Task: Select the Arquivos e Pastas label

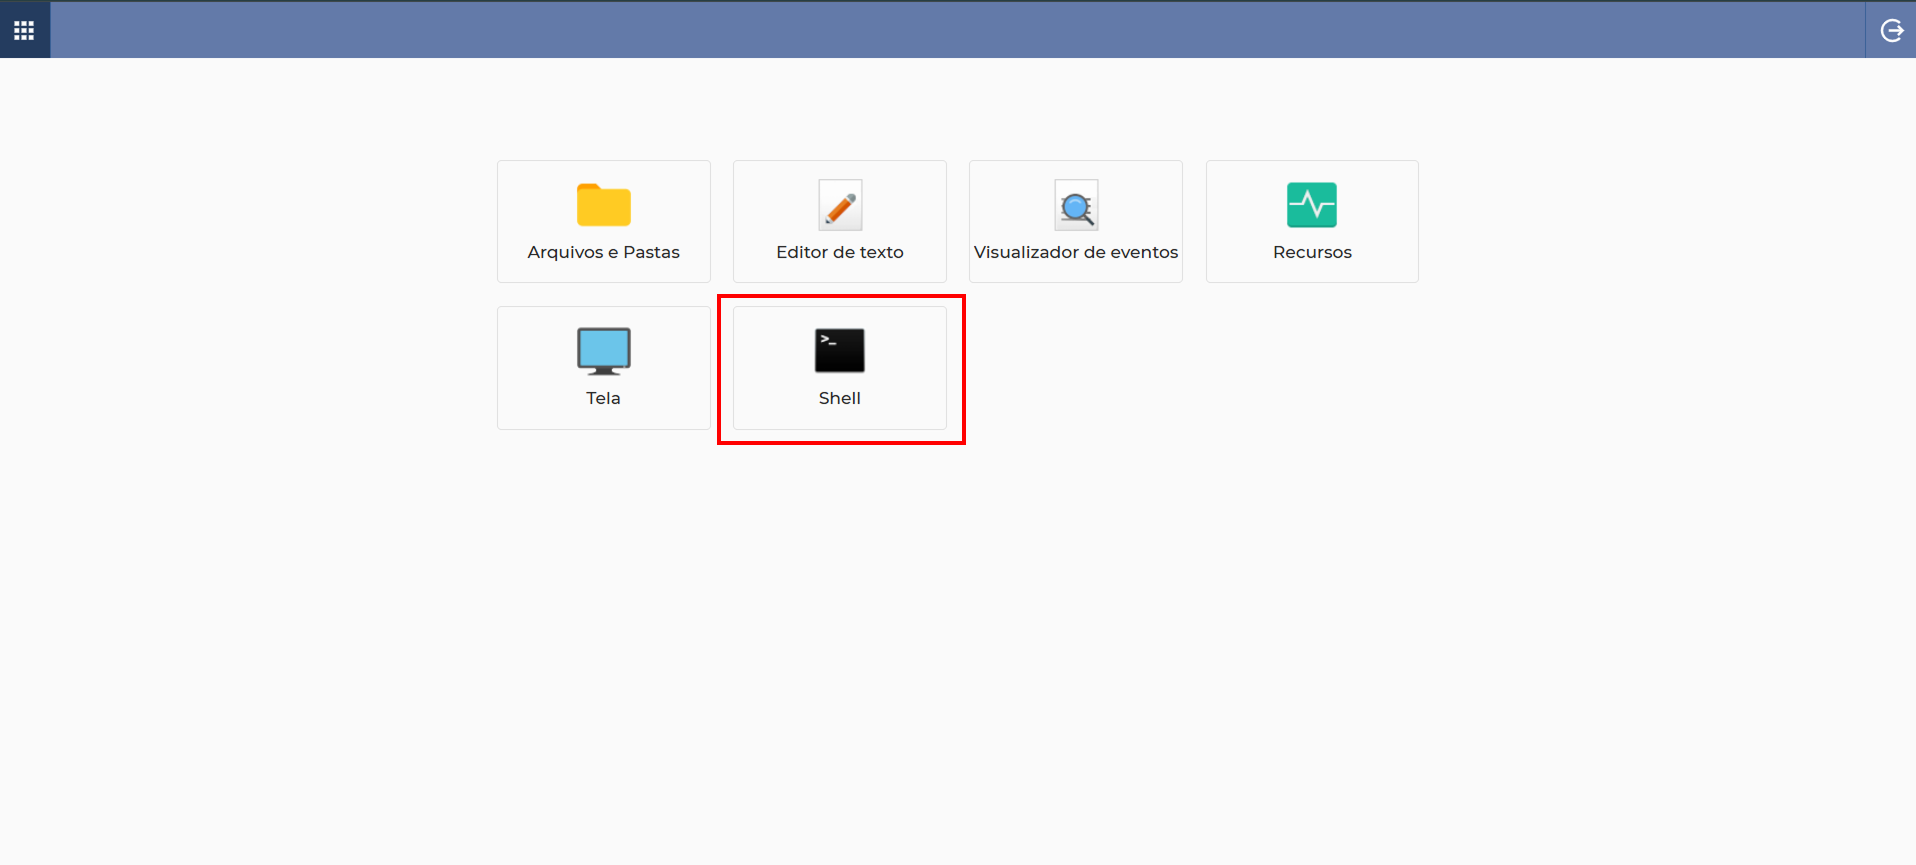Action: tap(604, 252)
